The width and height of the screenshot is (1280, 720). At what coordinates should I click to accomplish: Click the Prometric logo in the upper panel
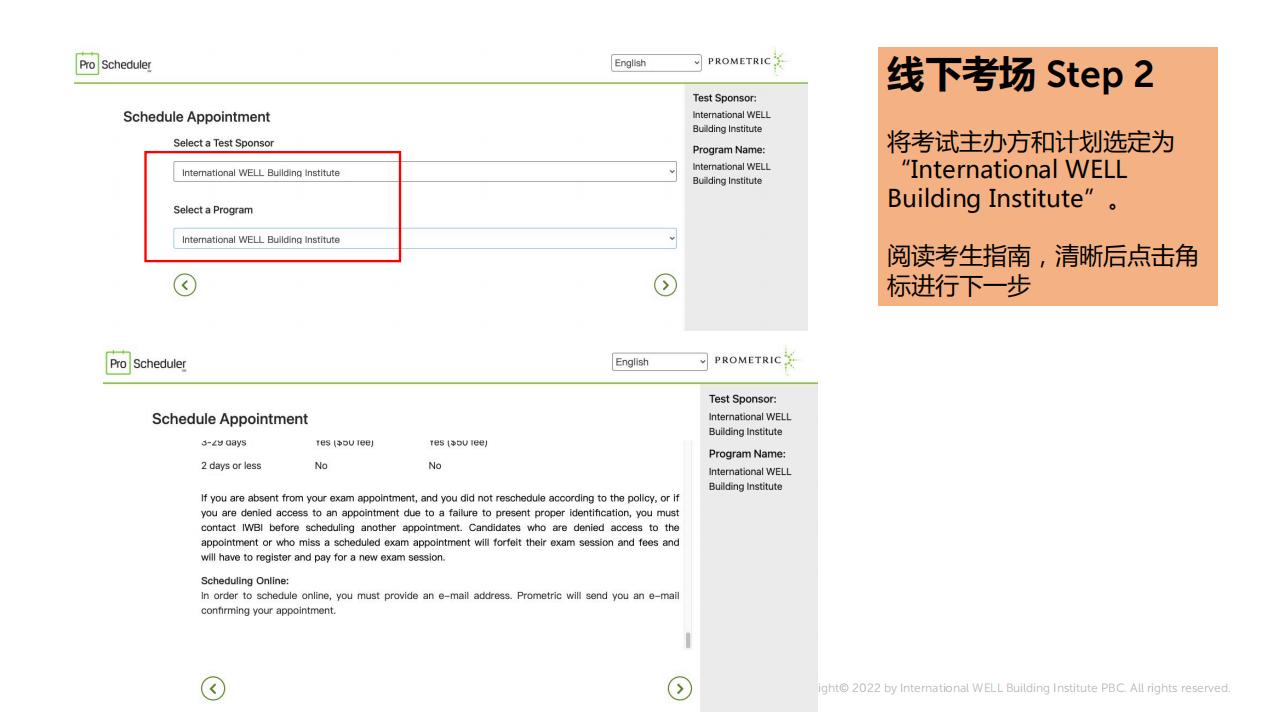click(748, 62)
